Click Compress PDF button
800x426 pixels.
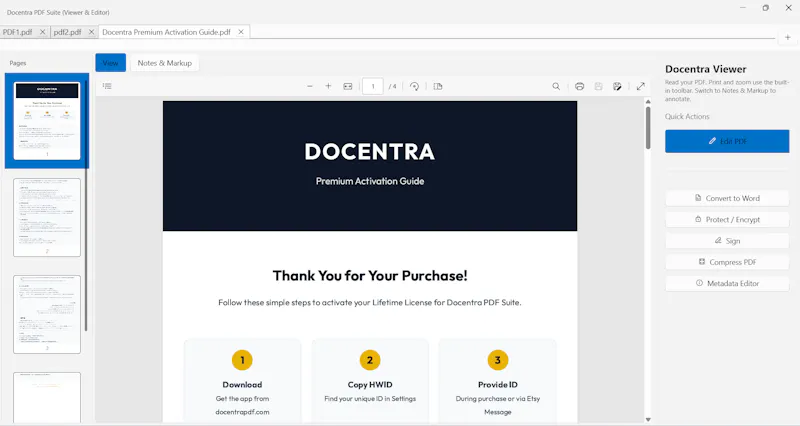tap(727, 262)
